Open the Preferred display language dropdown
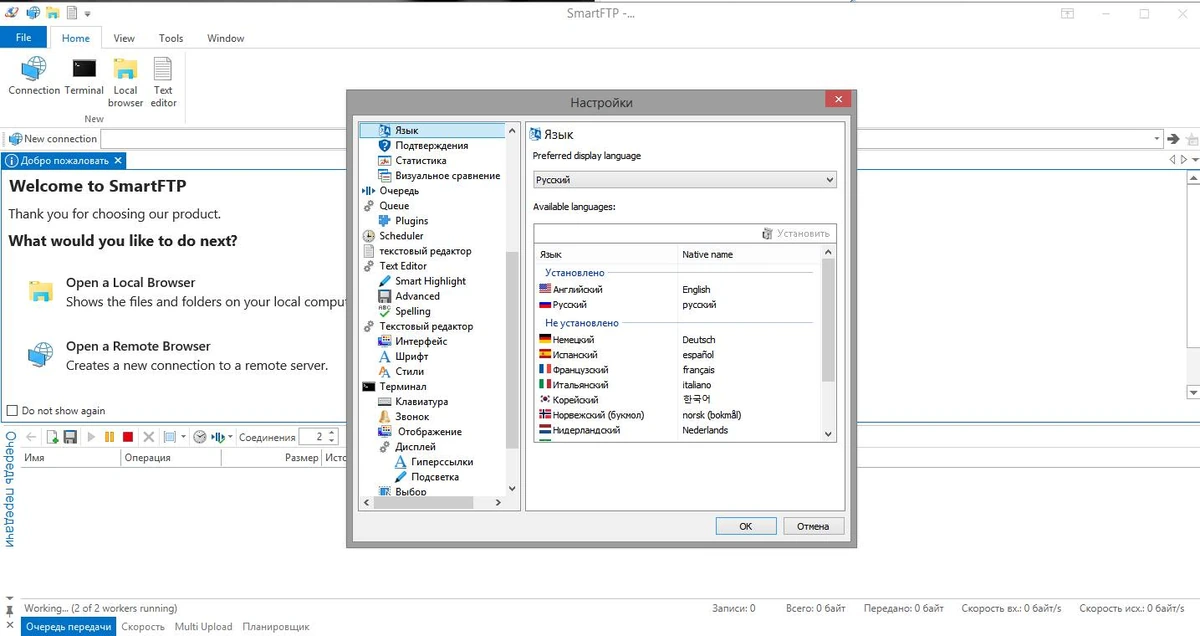The image size is (1200, 636). tap(685, 179)
